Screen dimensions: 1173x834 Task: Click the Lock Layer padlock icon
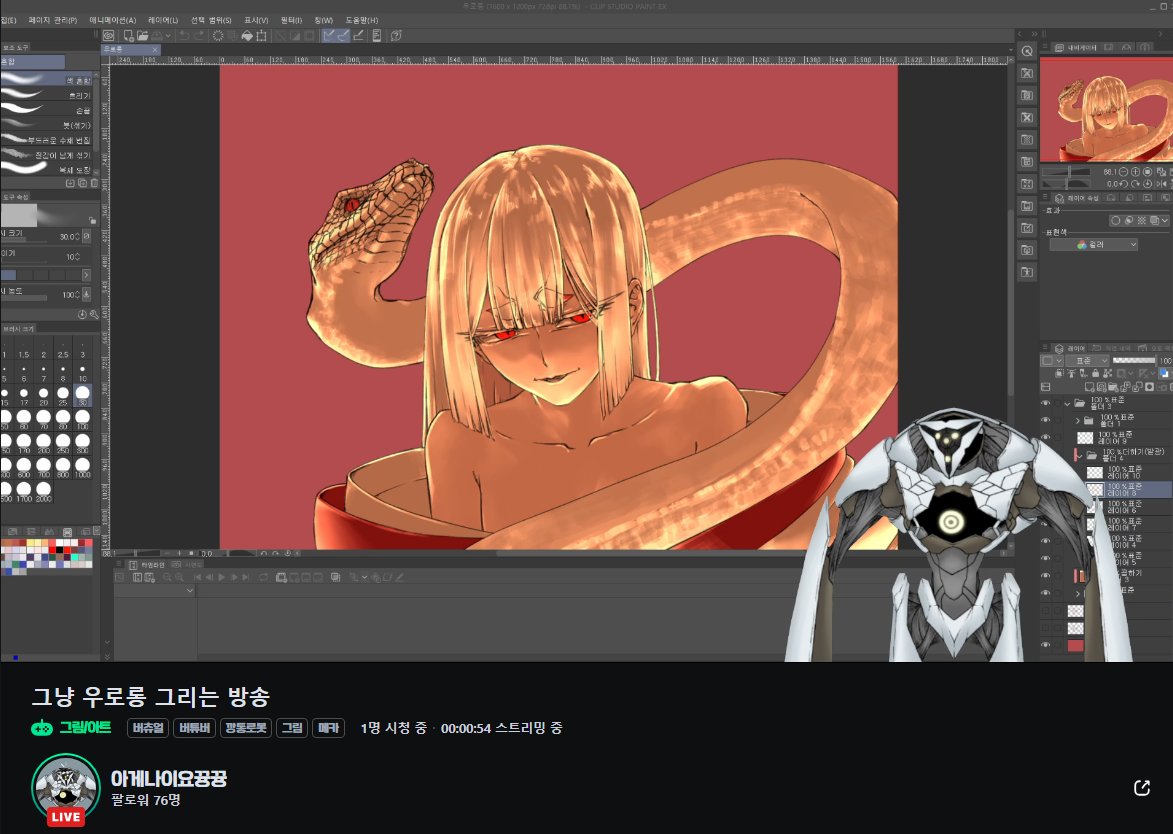pos(1095,373)
